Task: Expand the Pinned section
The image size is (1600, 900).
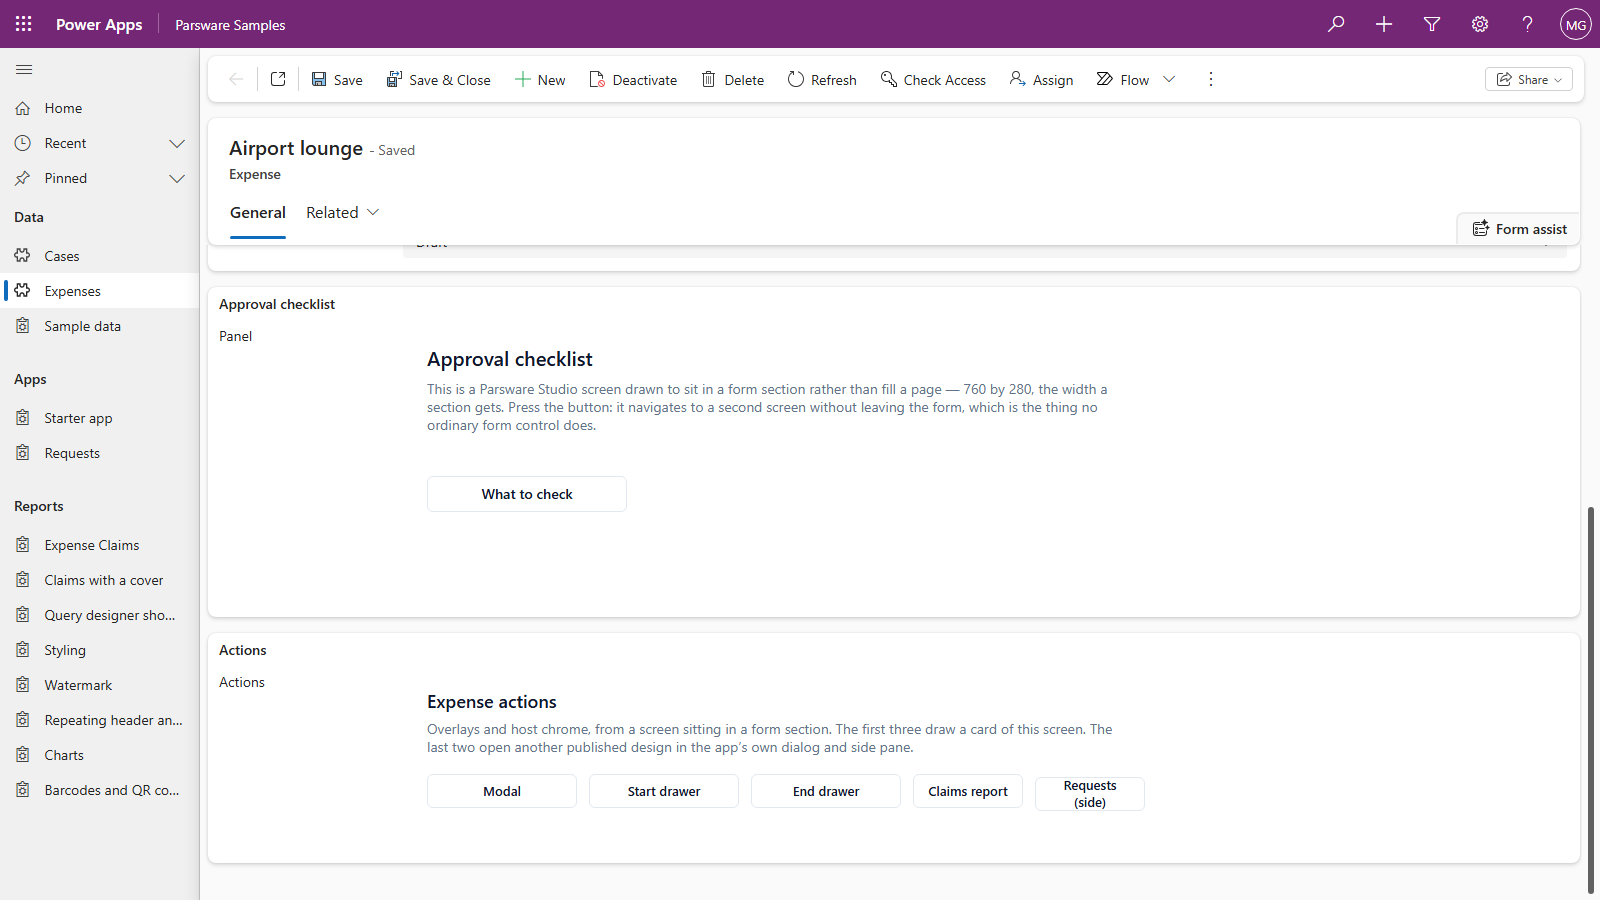Action: coord(177,178)
